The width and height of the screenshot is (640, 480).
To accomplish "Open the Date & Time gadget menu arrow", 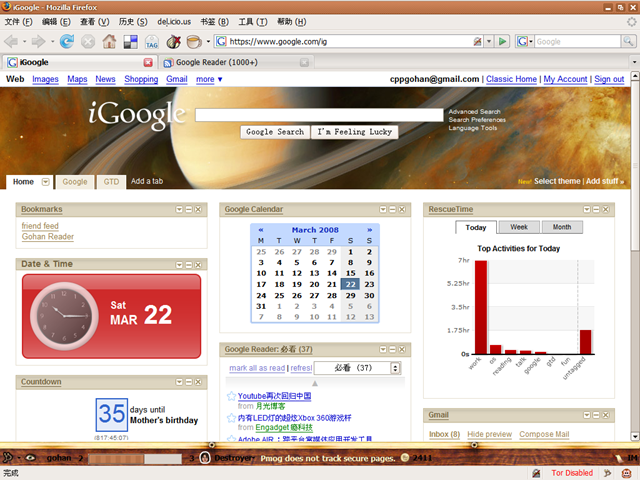I will coord(179,265).
